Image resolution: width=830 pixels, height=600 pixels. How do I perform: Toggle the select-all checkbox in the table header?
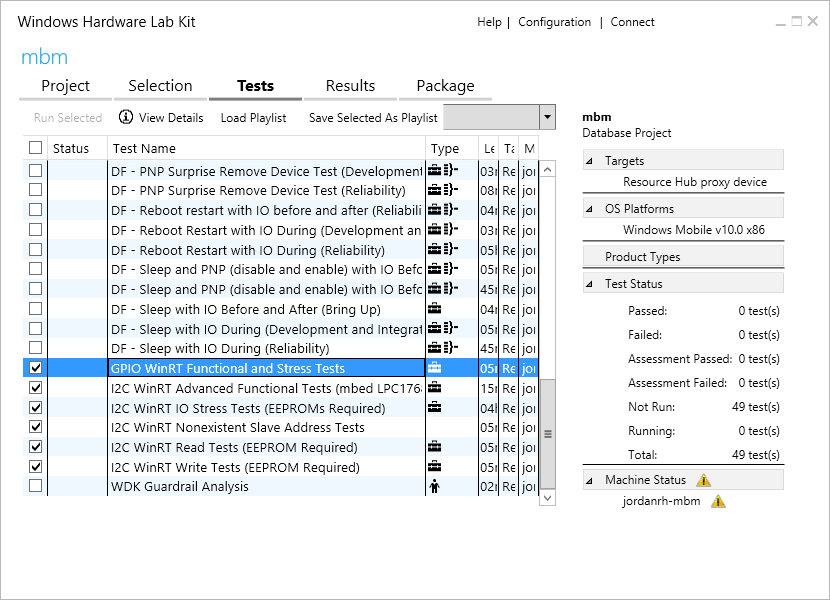click(x=36, y=148)
